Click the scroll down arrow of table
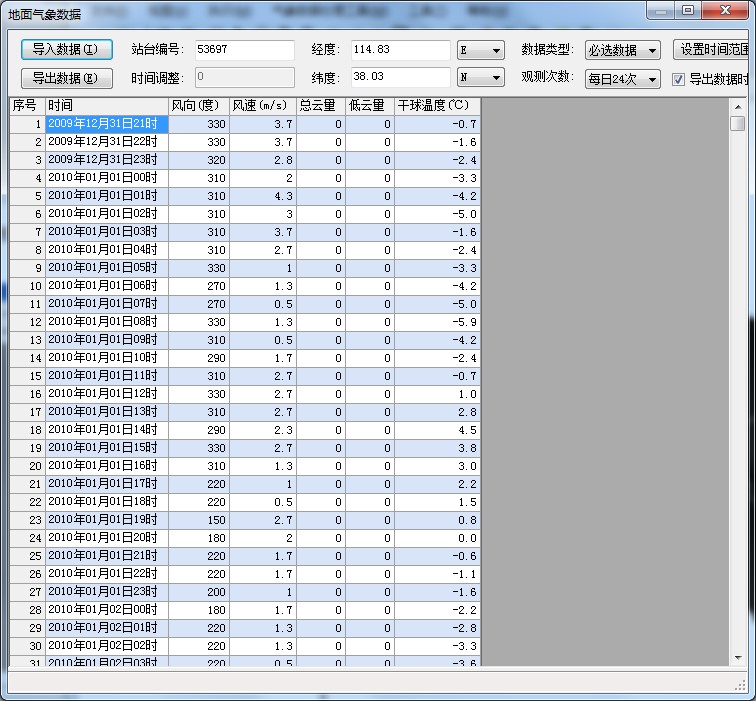This screenshot has width=756, height=701. (738, 657)
